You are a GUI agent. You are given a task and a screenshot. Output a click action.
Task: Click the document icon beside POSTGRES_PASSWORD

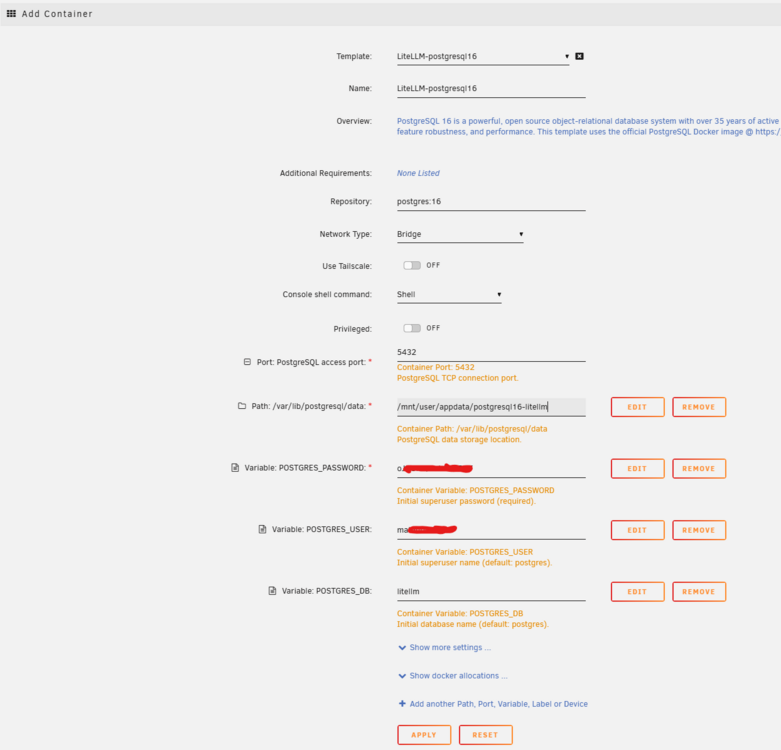(x=235, y=468)
